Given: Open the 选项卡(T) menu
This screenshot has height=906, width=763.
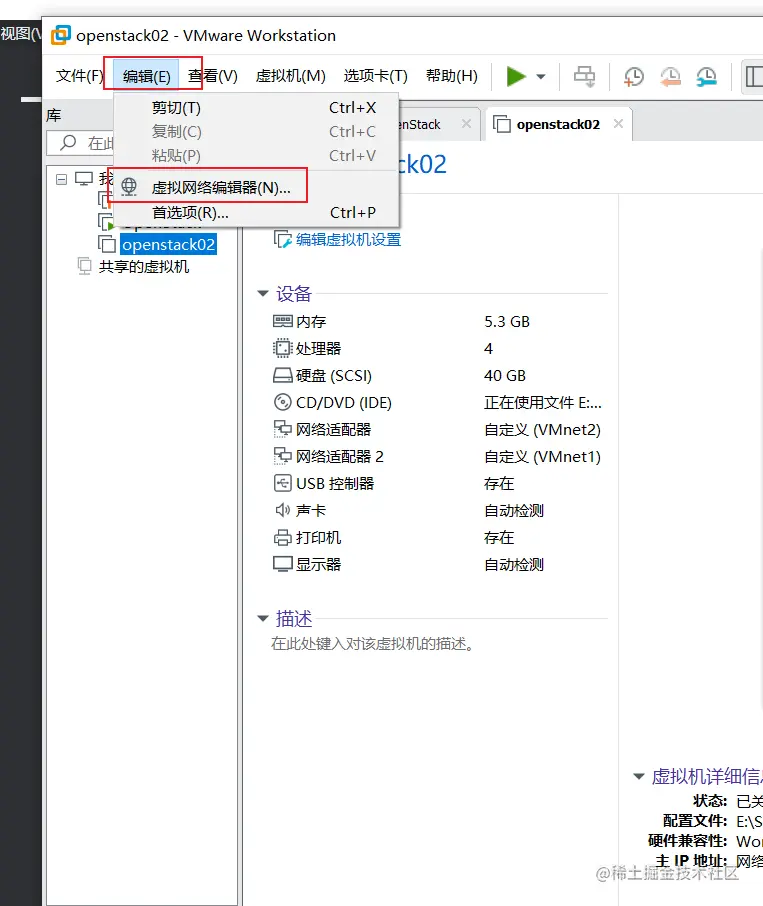Looking at the screenshot, I should [375, 76].
